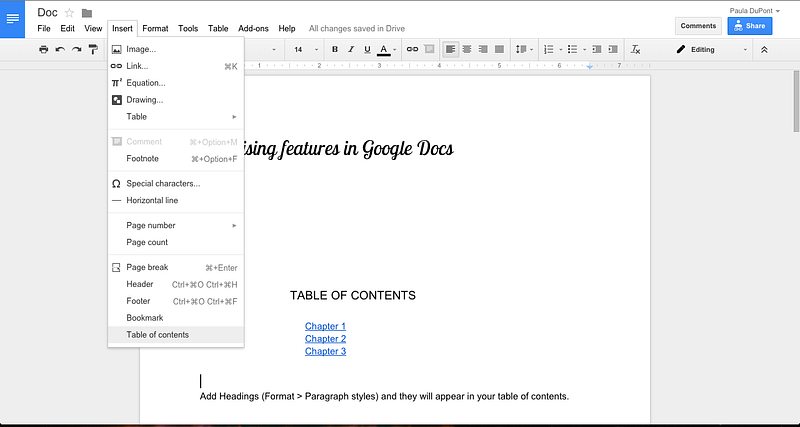Select Table of contents menu item
This screenshot has width=800, height=427.
176,335
